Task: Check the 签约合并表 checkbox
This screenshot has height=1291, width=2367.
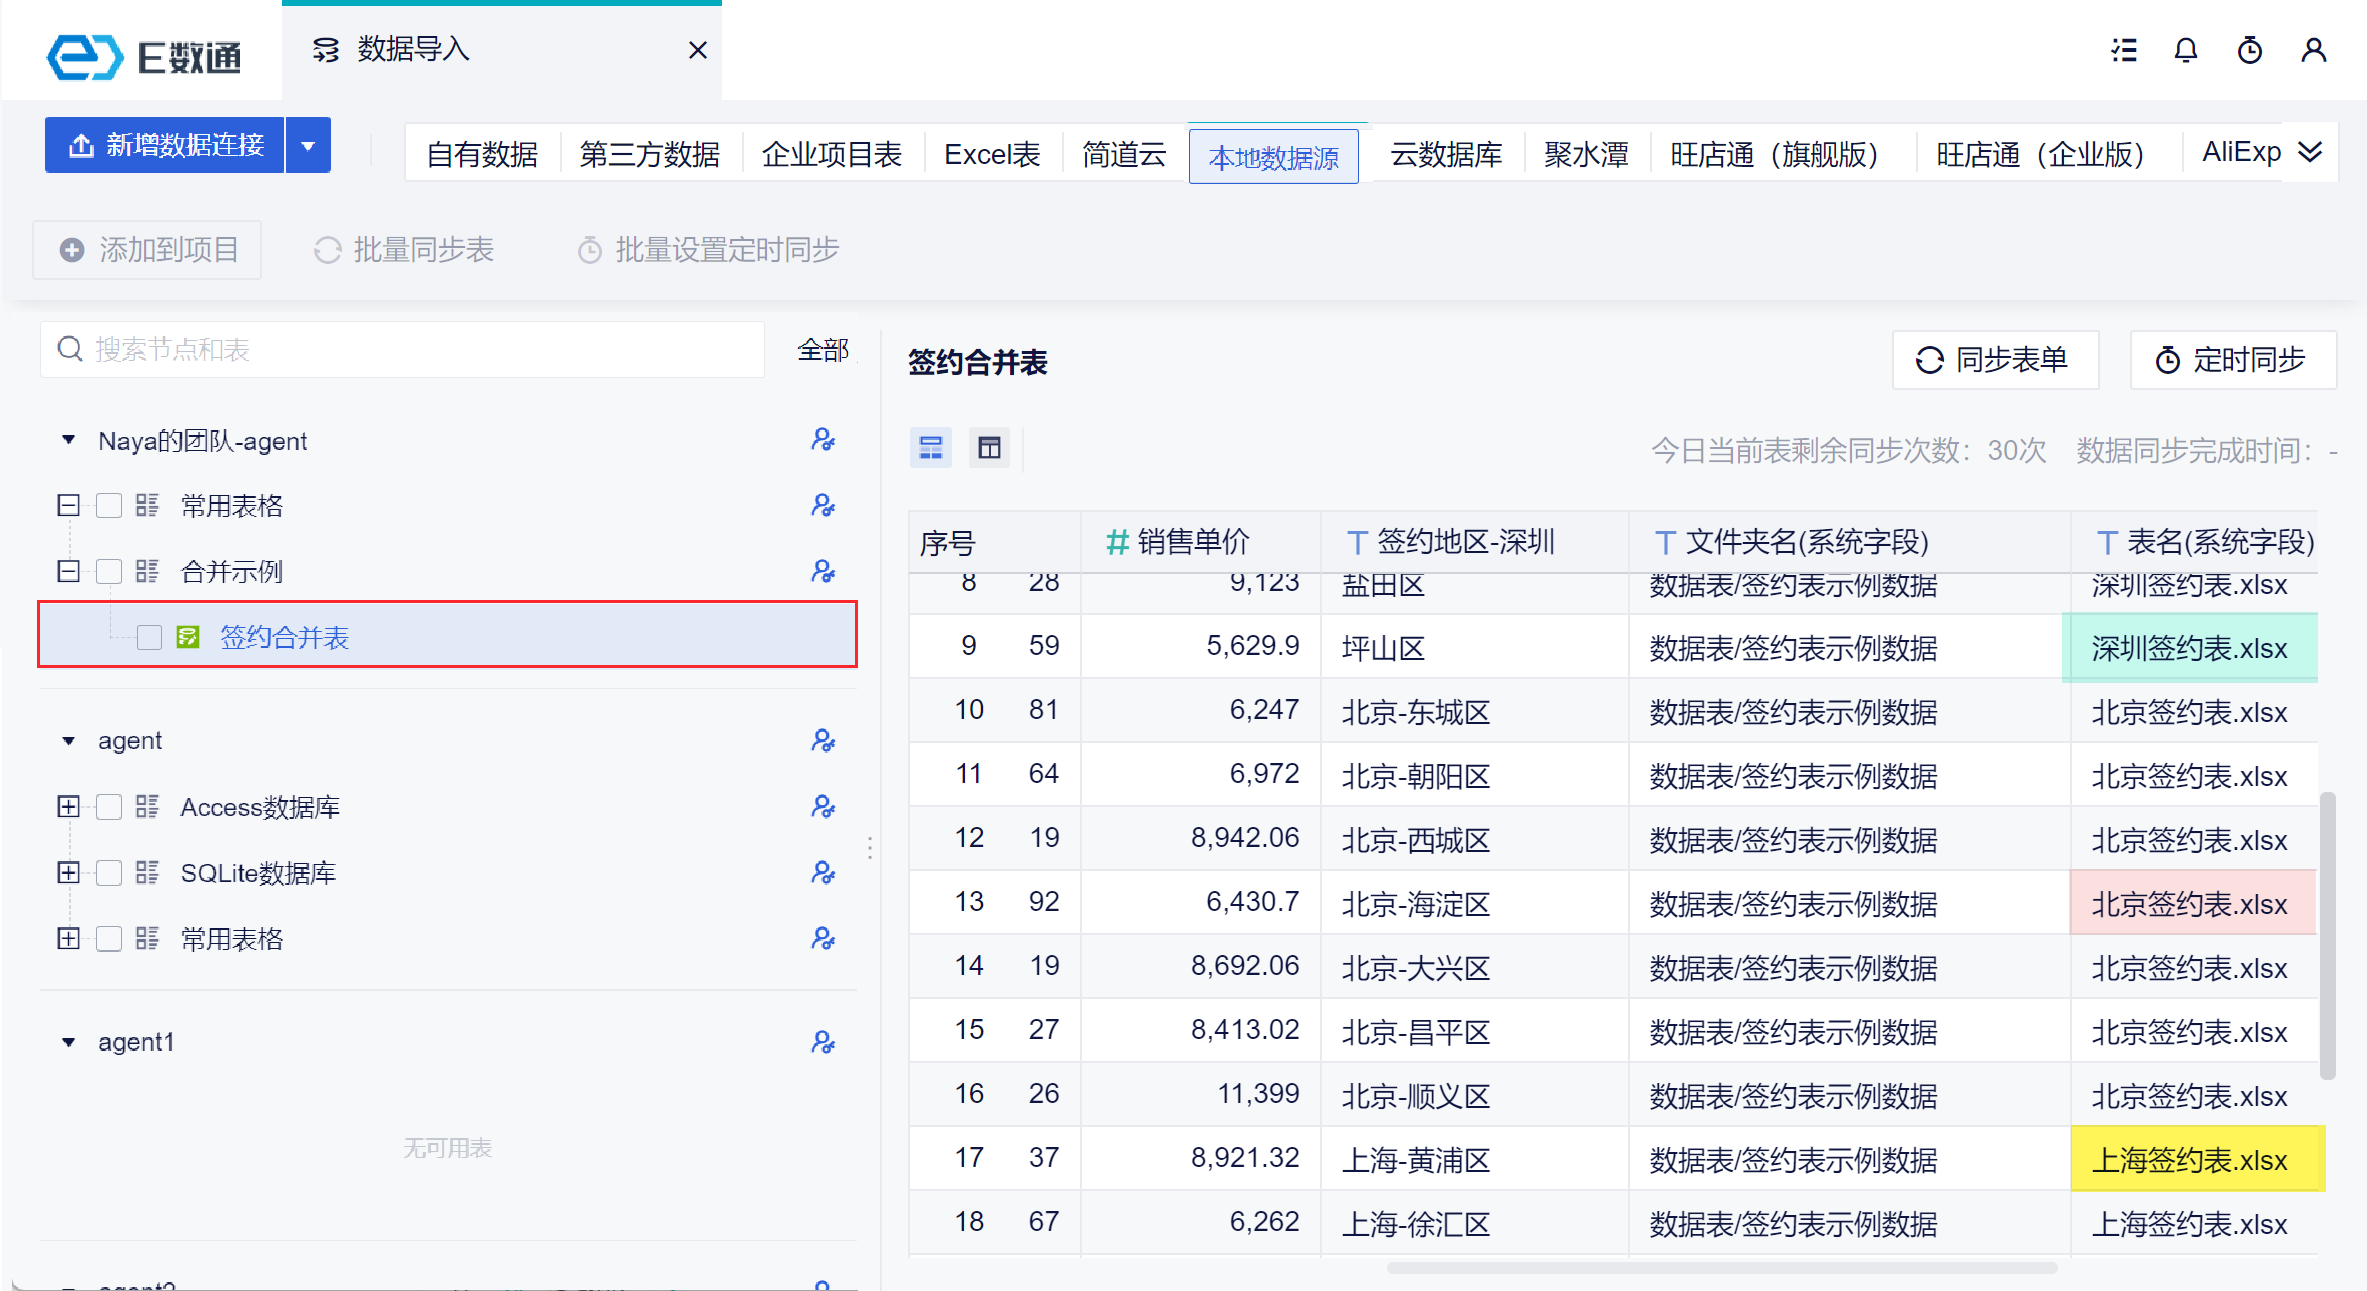Action: click(150, 637)
